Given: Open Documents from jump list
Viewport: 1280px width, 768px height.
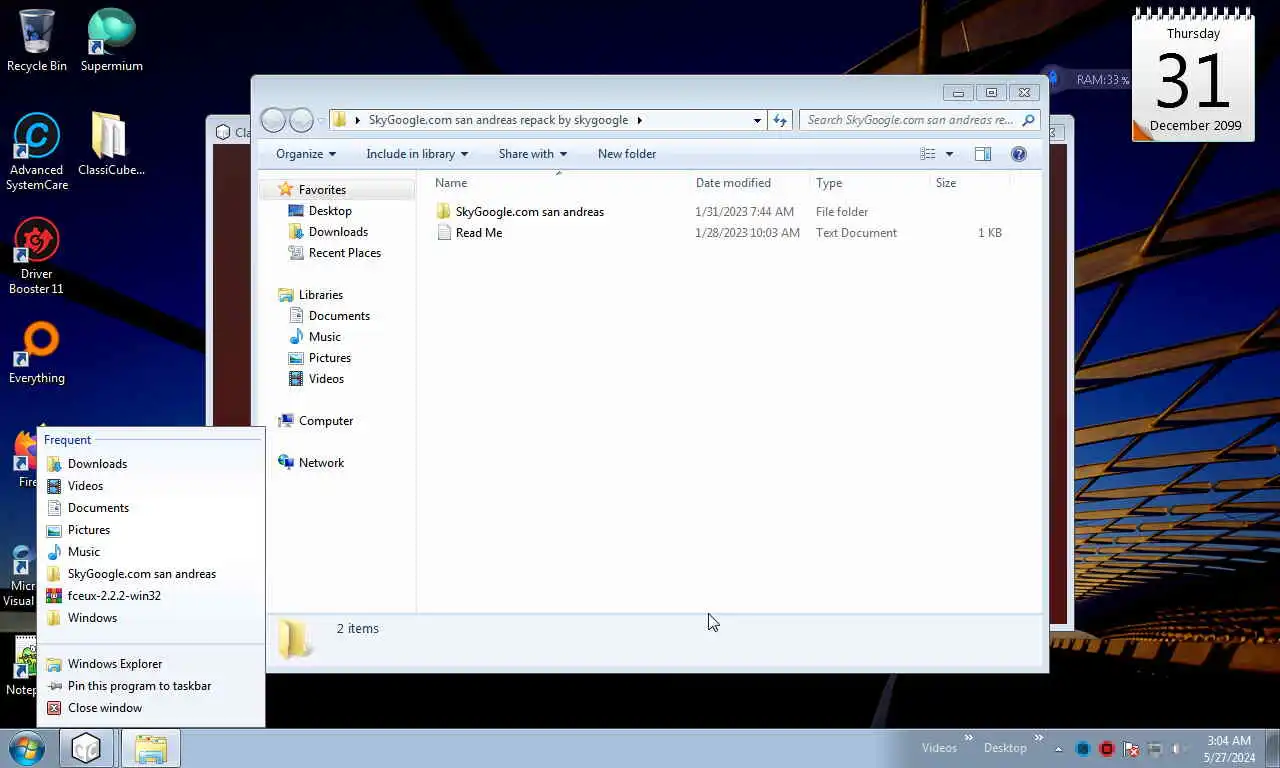Looking at the screenshot, I should coord(151,508).
